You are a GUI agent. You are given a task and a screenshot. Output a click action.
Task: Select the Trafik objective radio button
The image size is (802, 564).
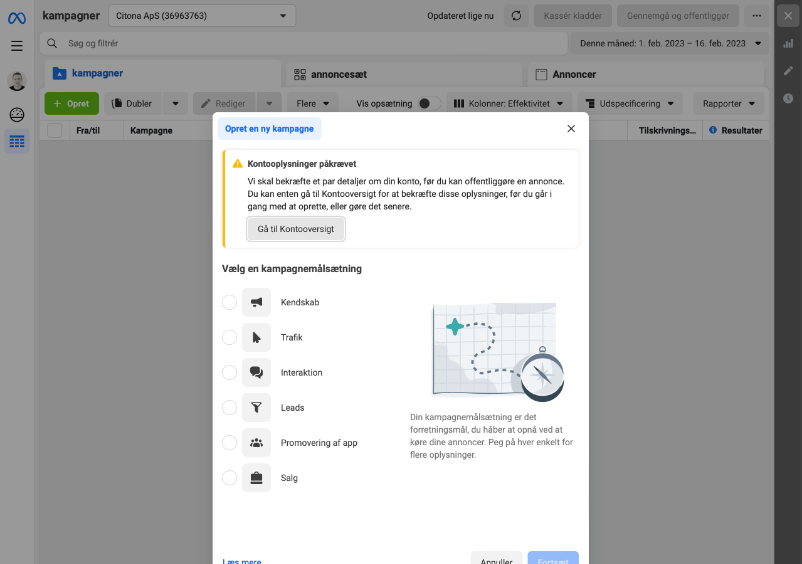pyautogui.click(x=230, y=337)
